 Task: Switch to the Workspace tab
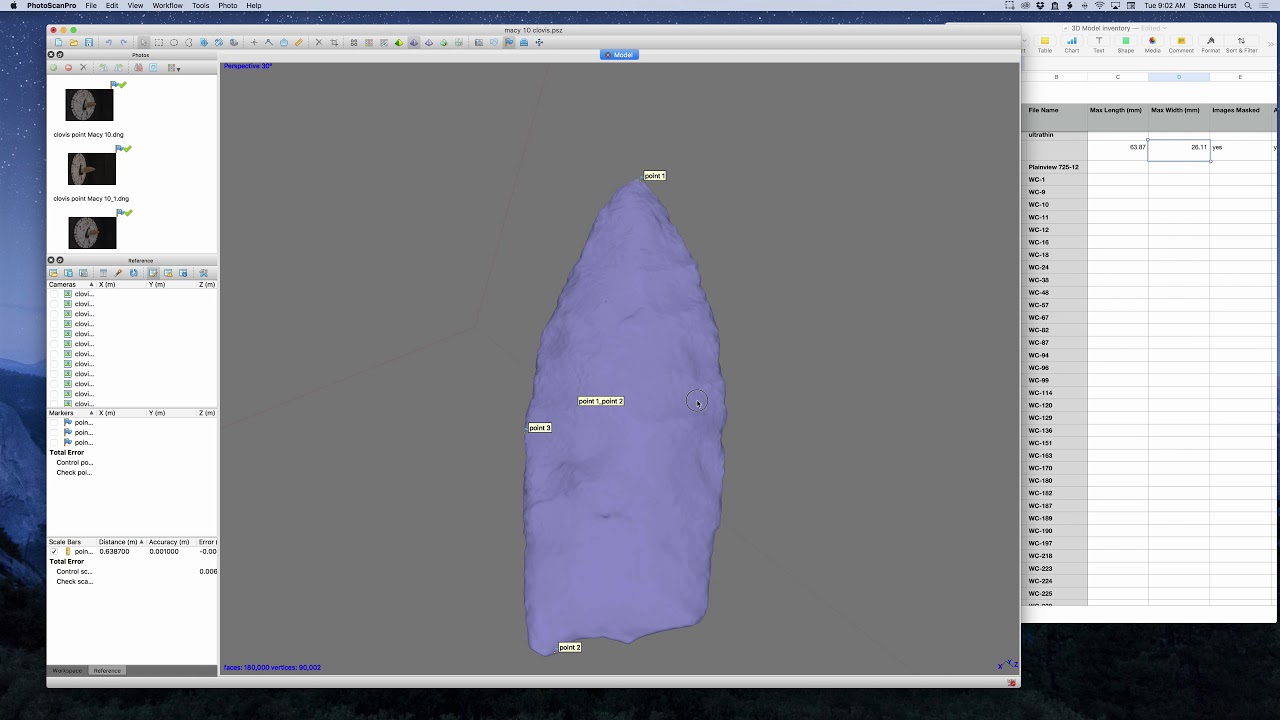pyautogui.click(x=67, y=670)
